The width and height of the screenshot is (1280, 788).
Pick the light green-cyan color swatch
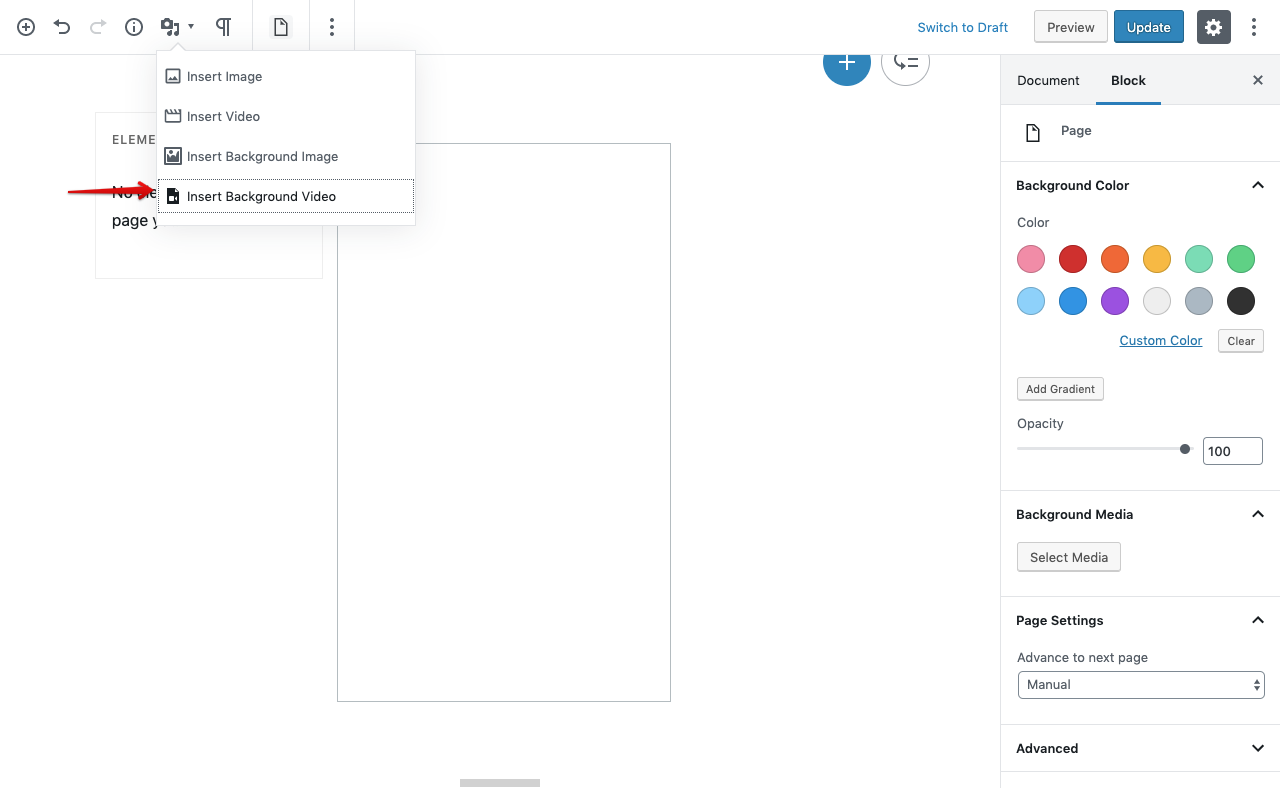1199,259
